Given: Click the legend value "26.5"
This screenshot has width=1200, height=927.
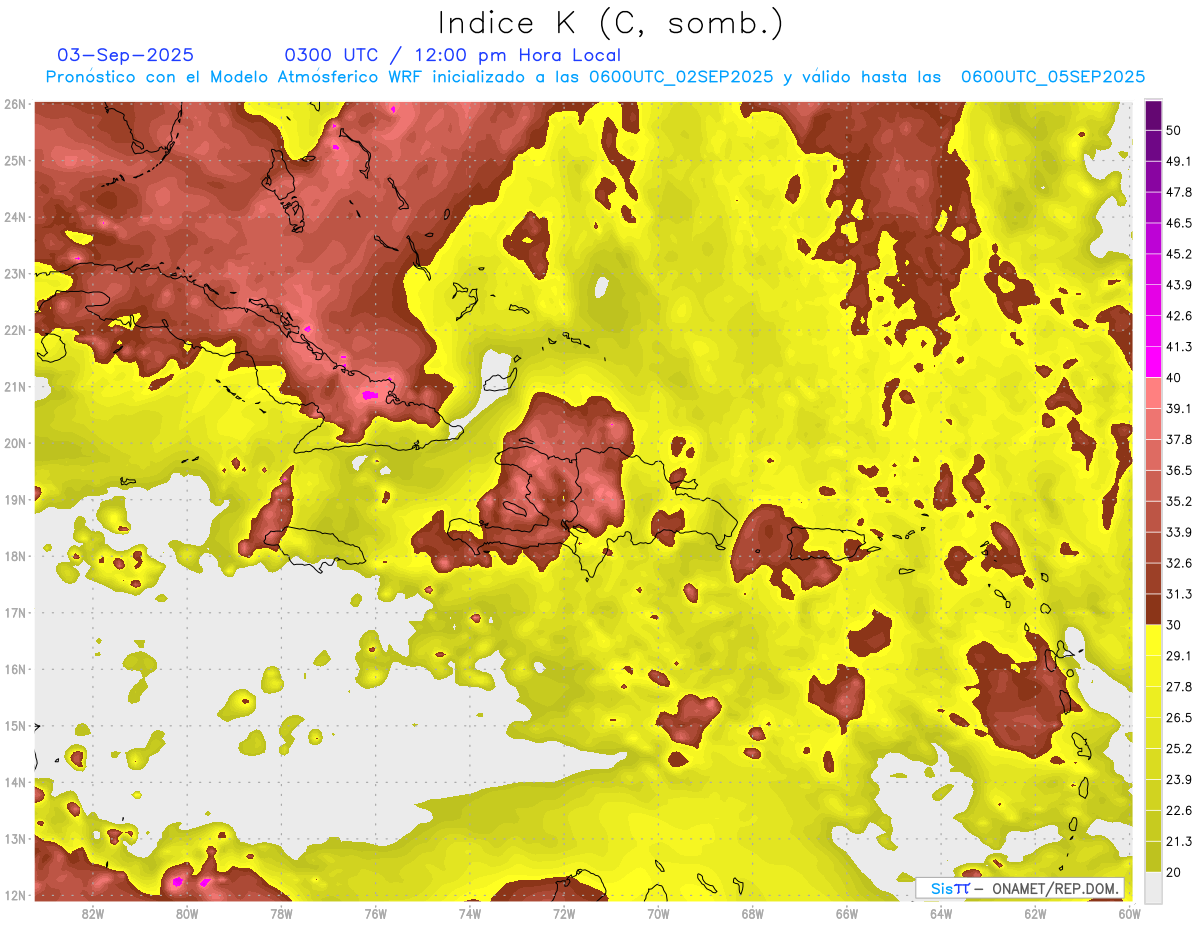Looking at the screenshot, I should pos(1179,718).
